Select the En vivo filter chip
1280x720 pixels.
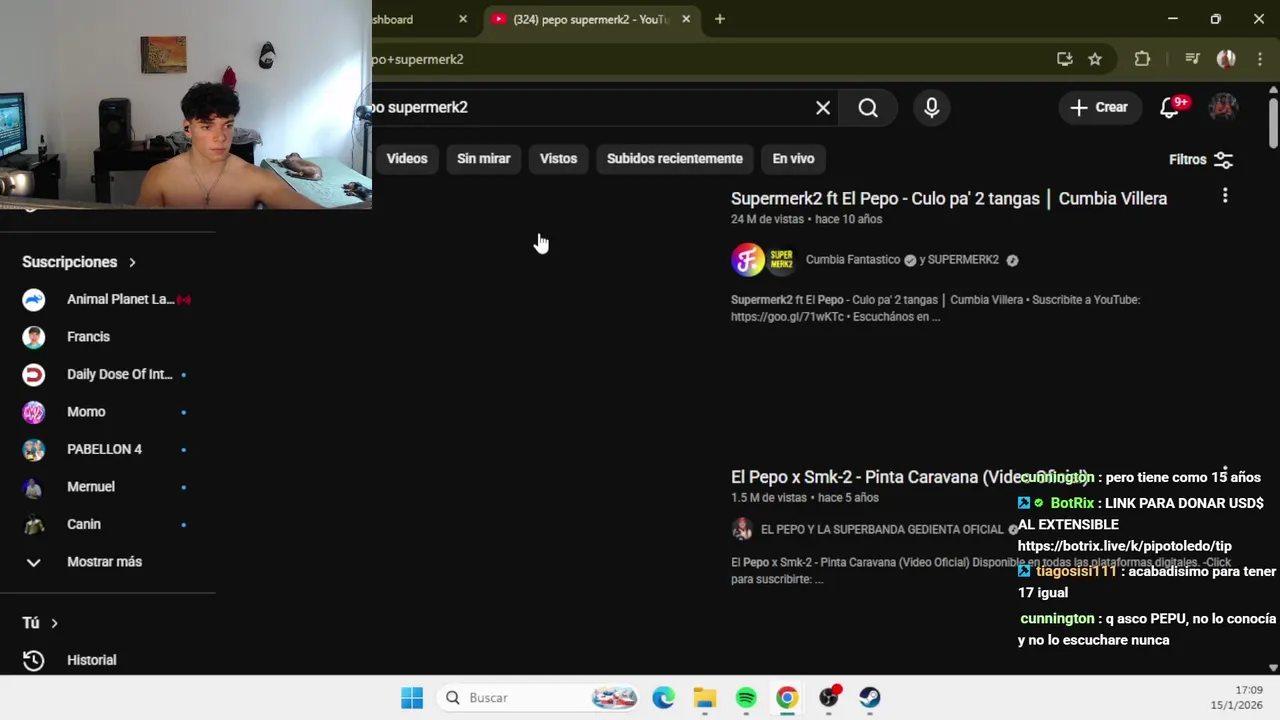[x=793, y=159]
